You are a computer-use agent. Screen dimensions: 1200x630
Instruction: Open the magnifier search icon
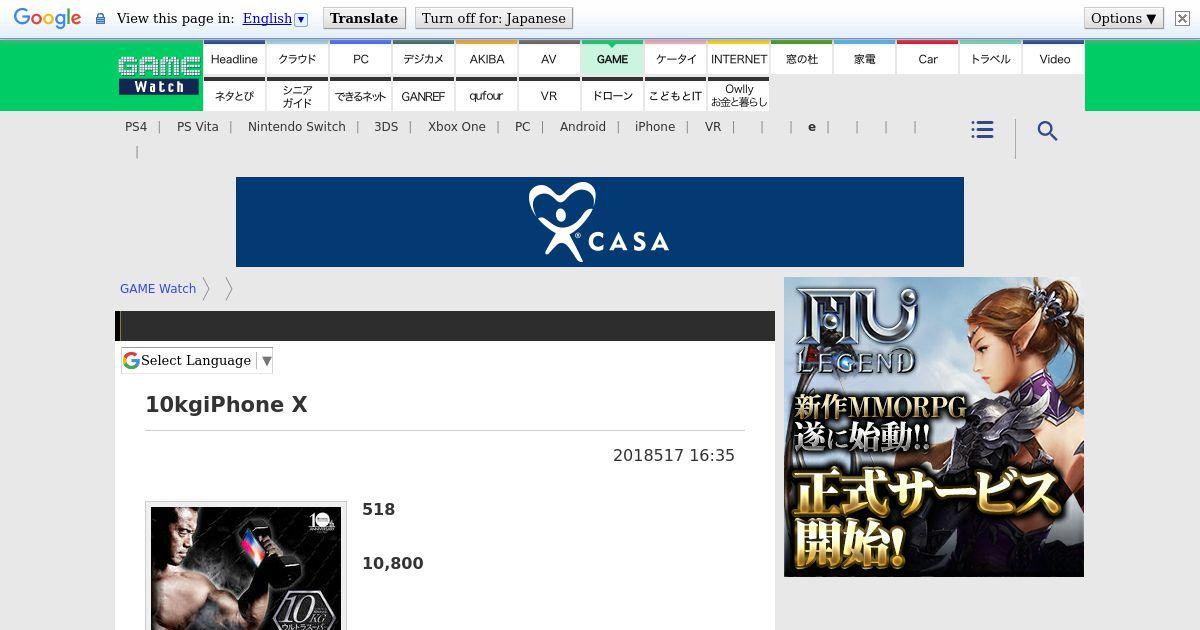pos(1047,131)
